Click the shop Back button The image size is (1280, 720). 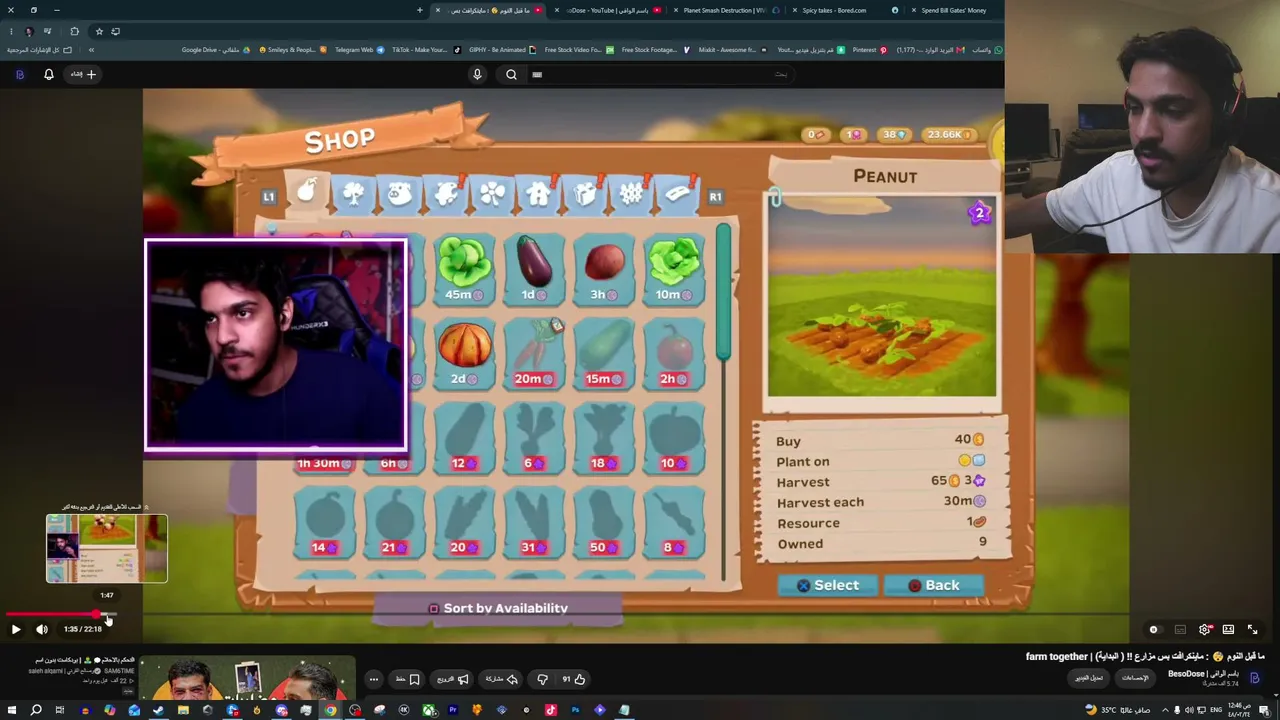point(933,585)
